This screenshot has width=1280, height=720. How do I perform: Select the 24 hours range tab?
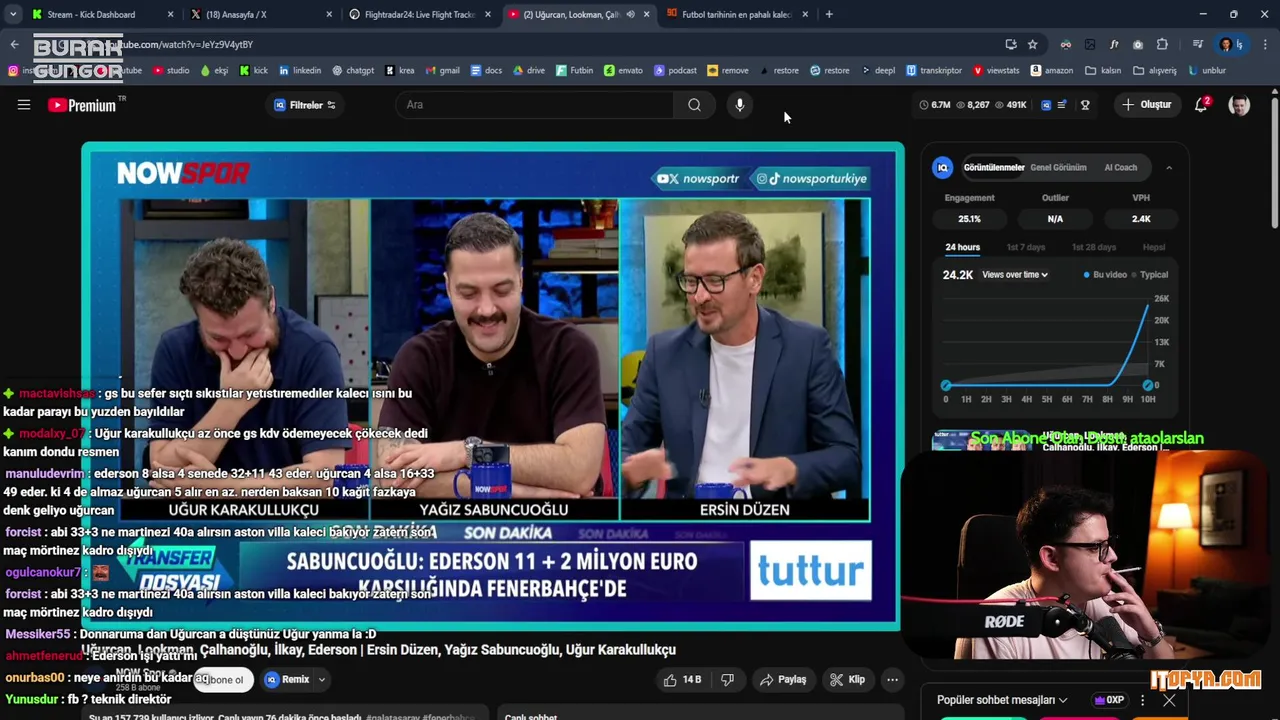click(x=962, y=247)
